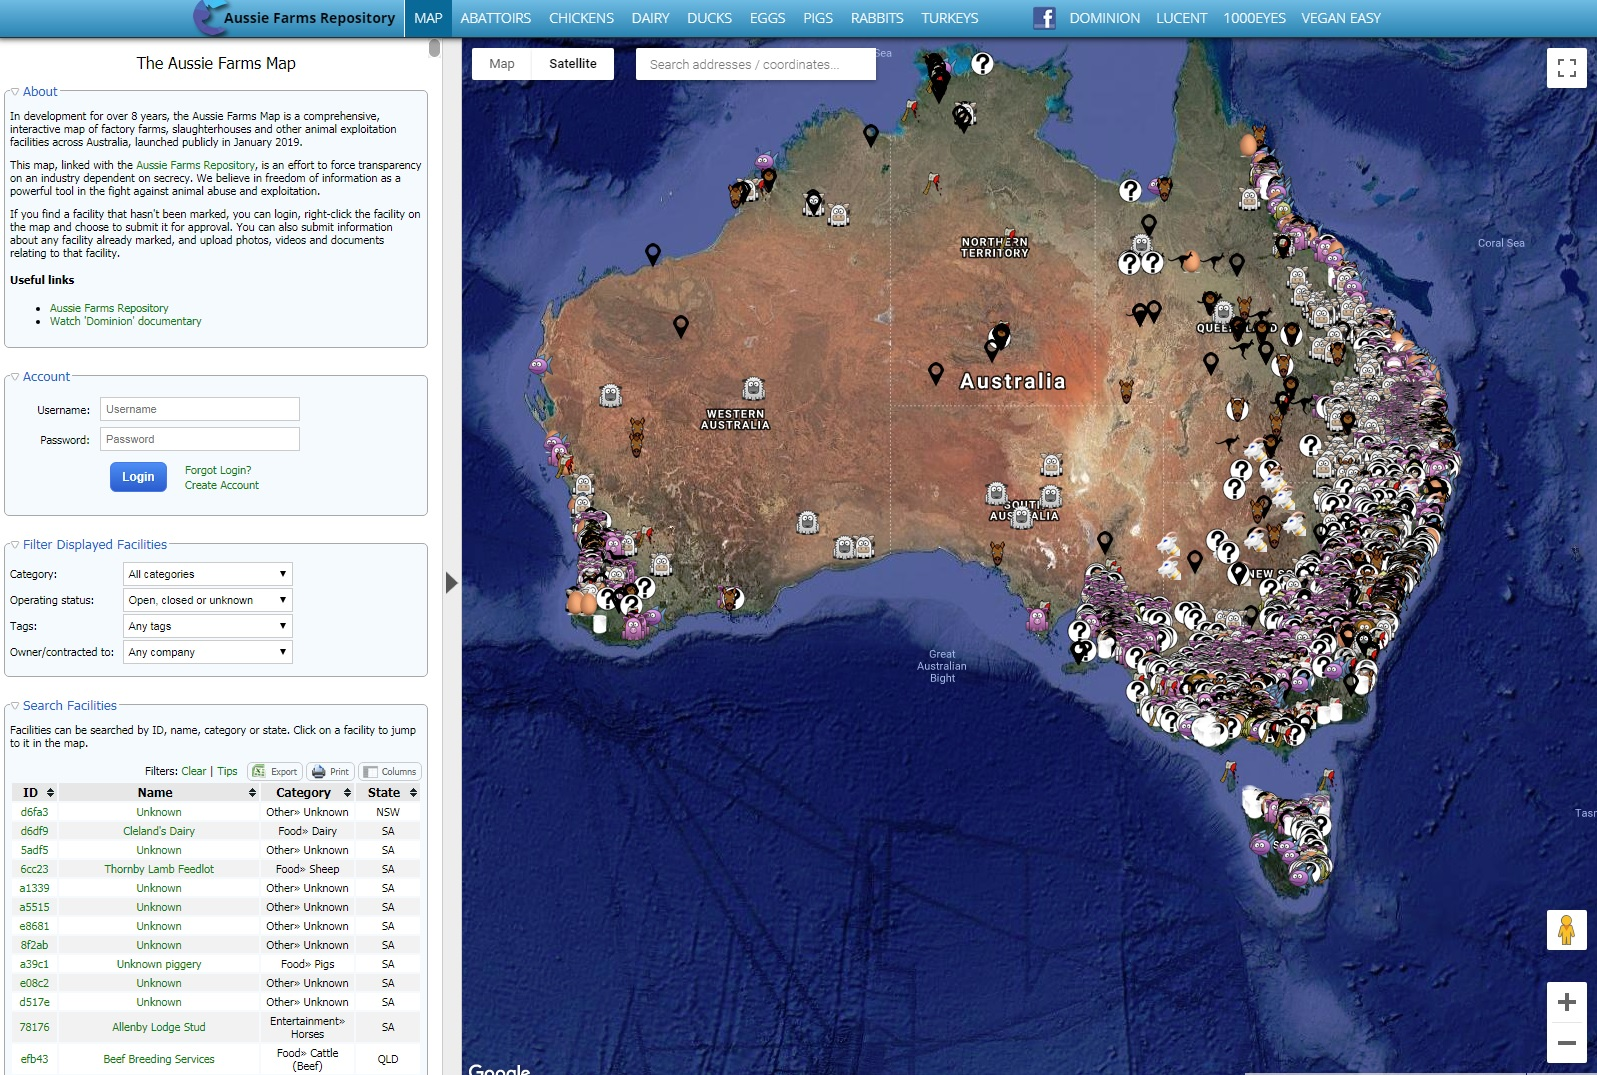Viewport: 1597px width, 1075px height.
Task: Click the map address search box
Action: click(x=755, y=64)
